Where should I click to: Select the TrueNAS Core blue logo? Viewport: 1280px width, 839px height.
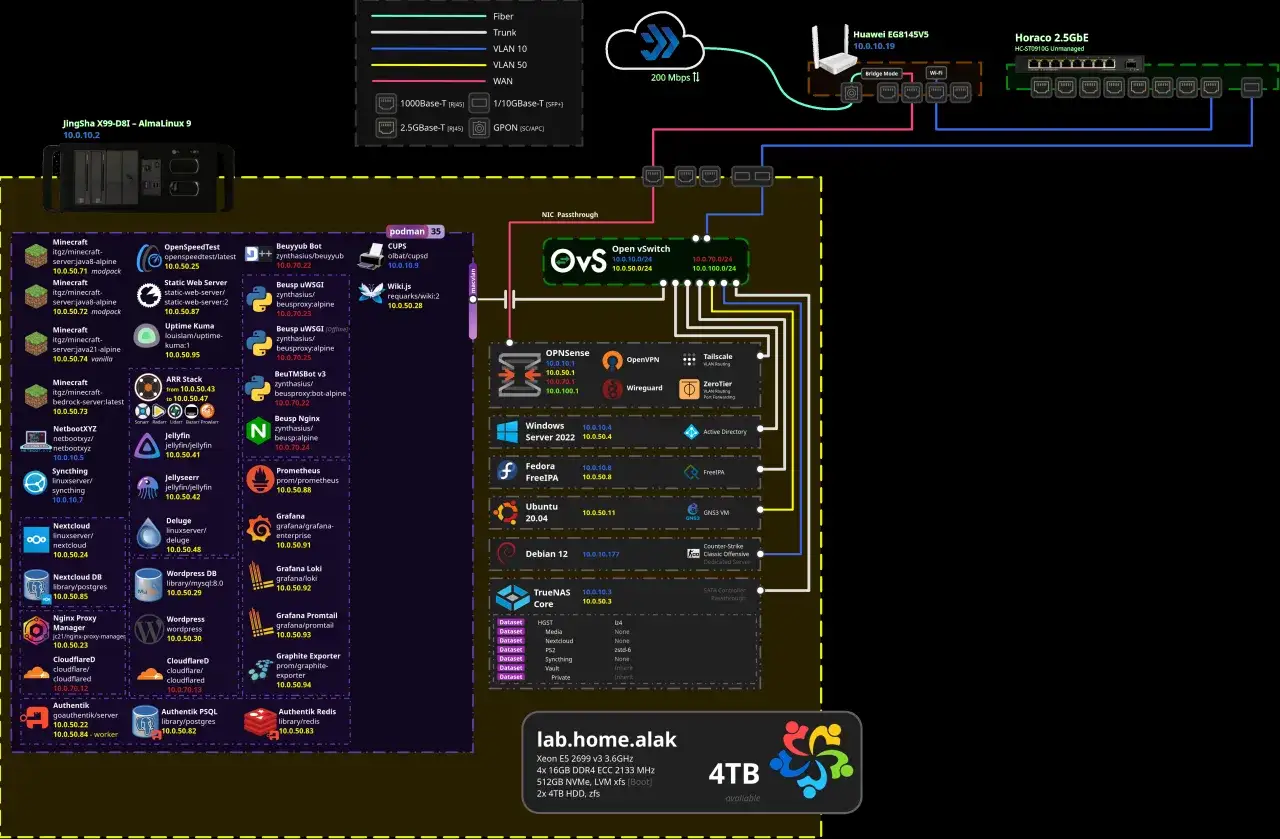click(512, 598)
